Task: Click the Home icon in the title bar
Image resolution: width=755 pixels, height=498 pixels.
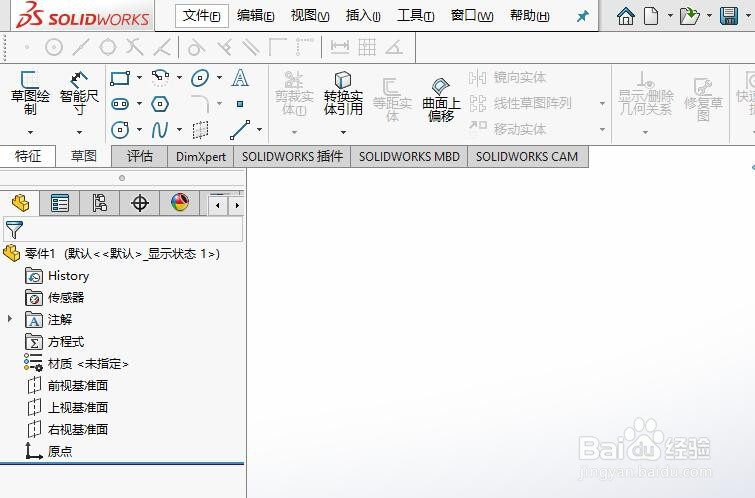Action: (625, 16)
